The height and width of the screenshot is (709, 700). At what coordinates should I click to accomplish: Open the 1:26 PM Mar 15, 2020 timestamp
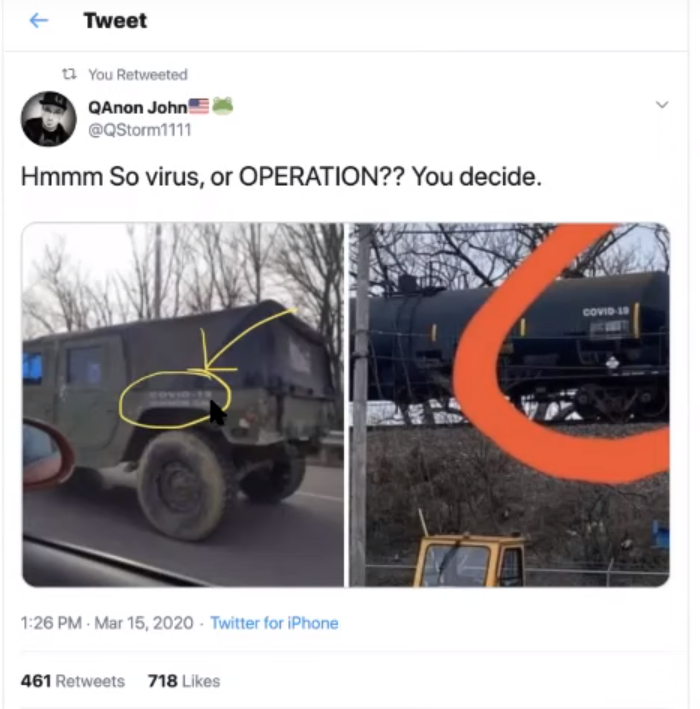[x=107, y=623]
